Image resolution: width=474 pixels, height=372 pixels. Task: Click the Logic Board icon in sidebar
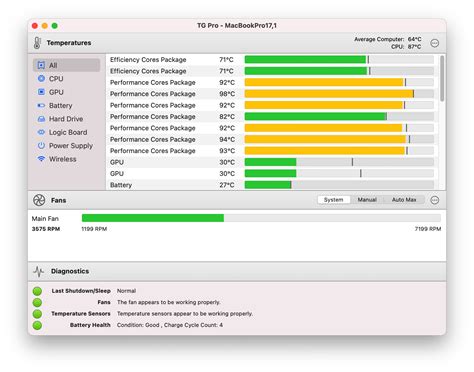(x=41, y=132)
